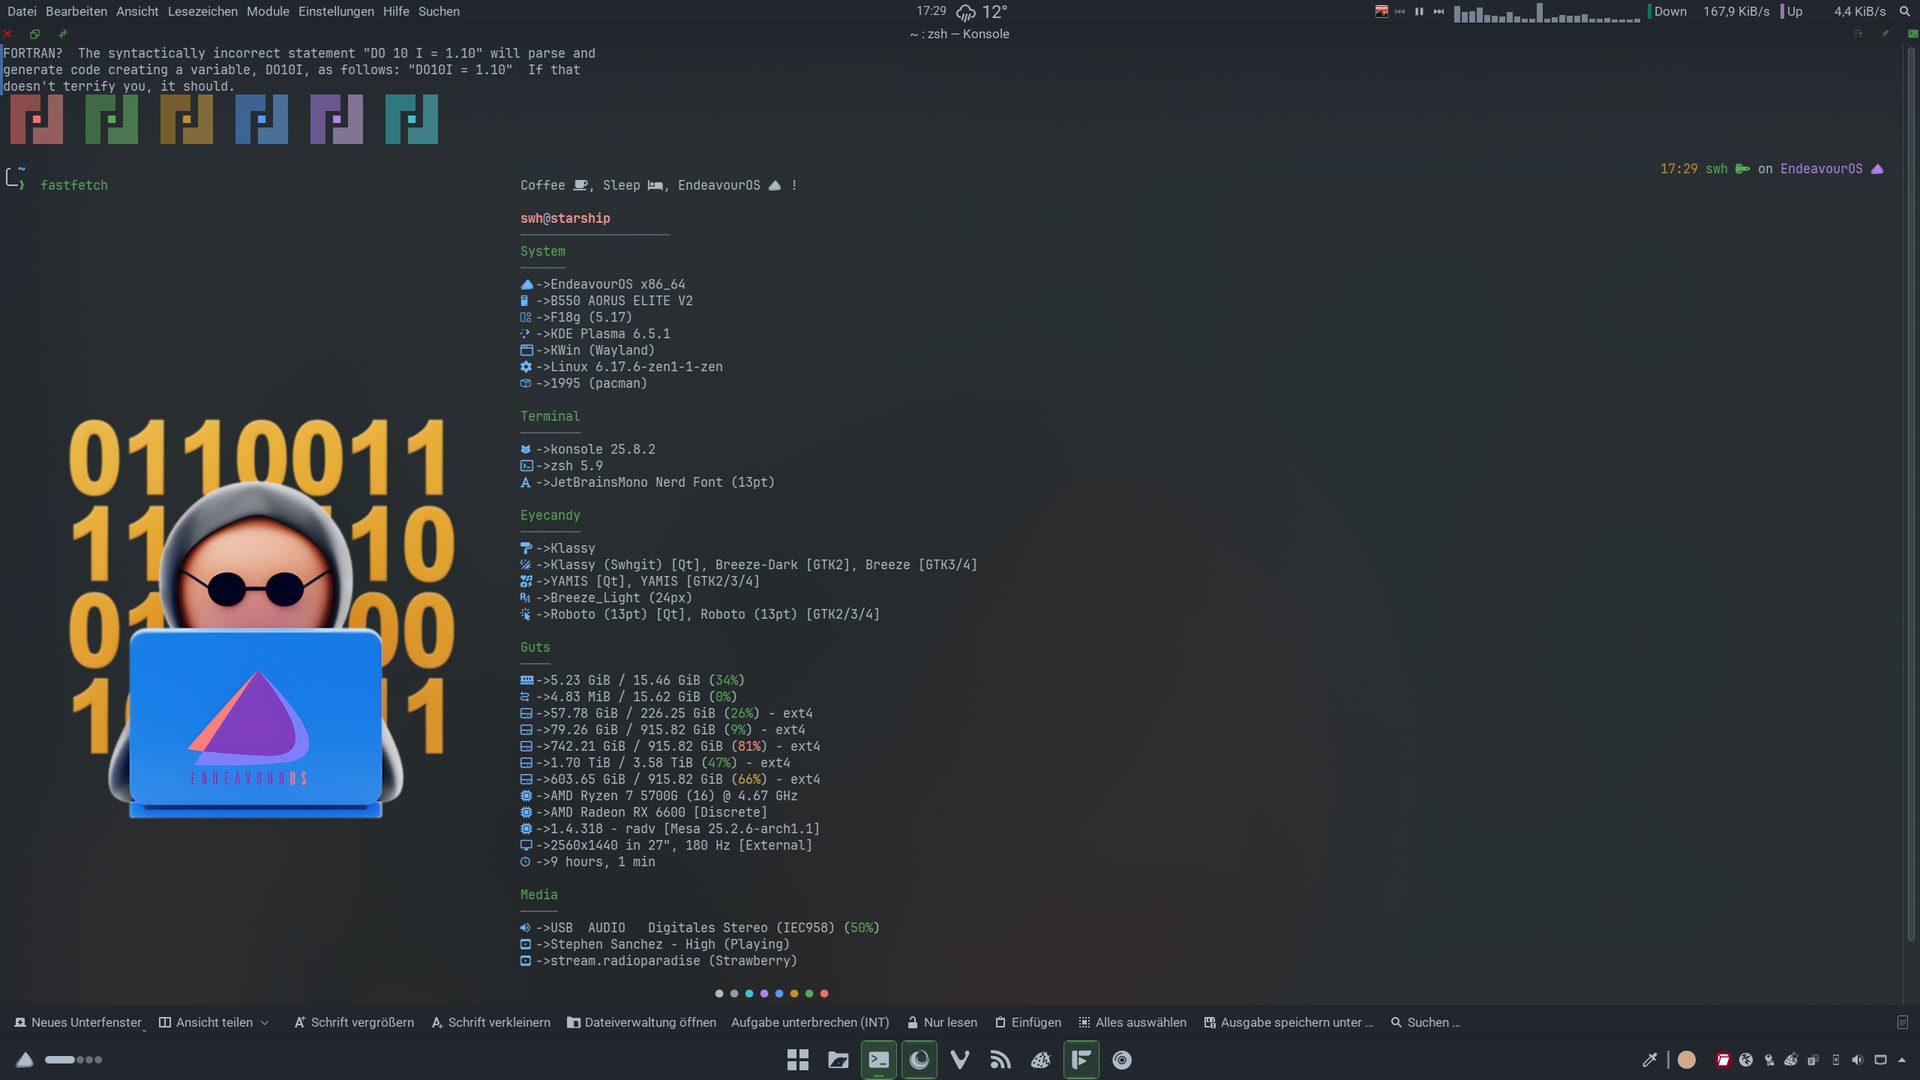This screenshot has width=1920, height=1080.
Task: Pause the media playback in top panel
Action: tap(1419, 12)
